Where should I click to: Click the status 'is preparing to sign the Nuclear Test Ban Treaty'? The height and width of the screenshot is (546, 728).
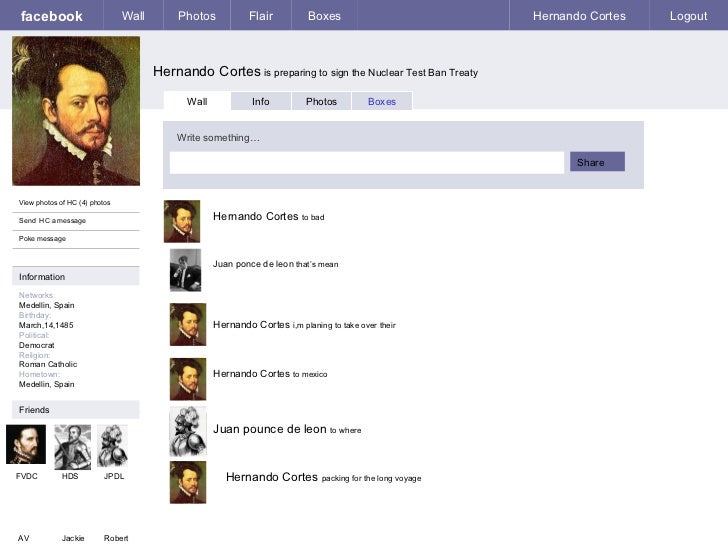[371, 72]
